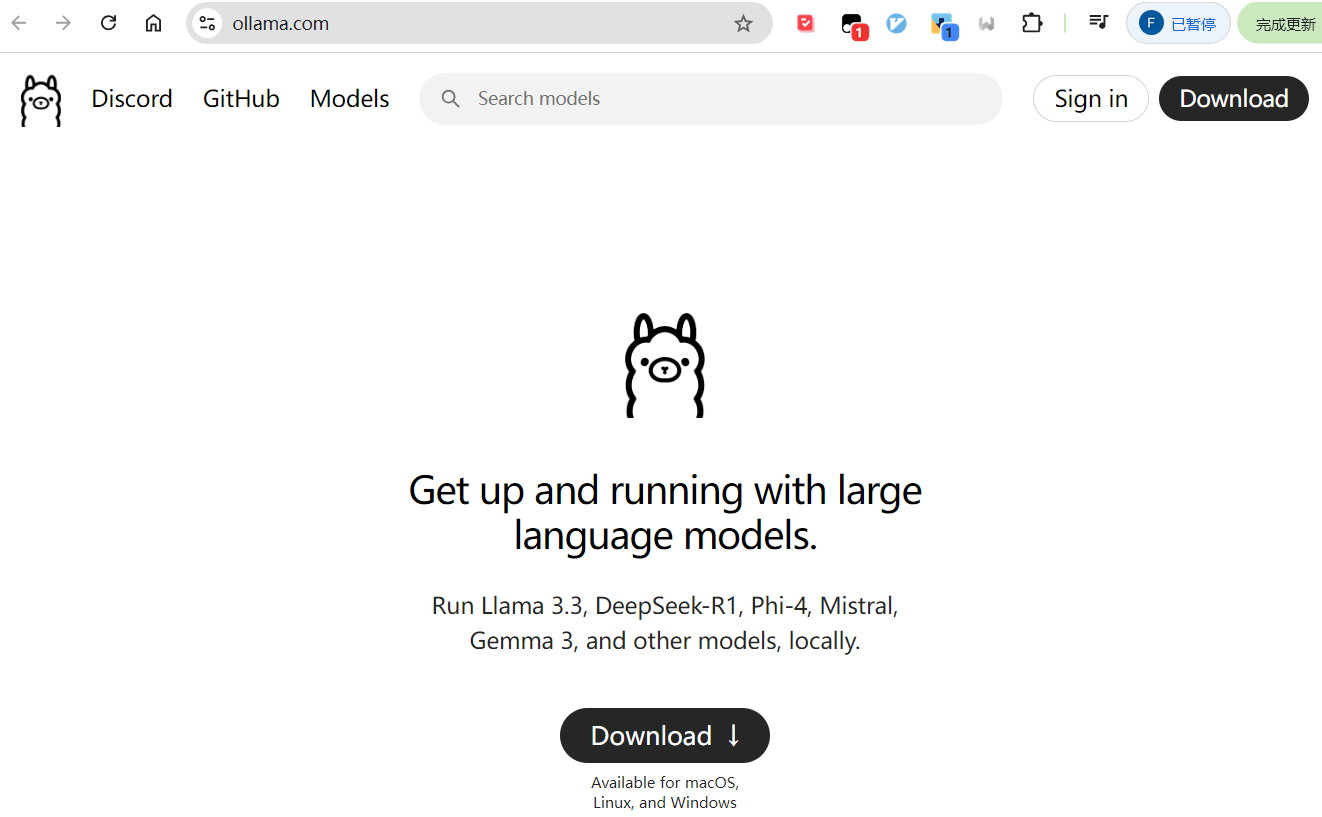Screen dimensions: 1322x817
Task: Click the Sign in button
Action: [1091, 99]
